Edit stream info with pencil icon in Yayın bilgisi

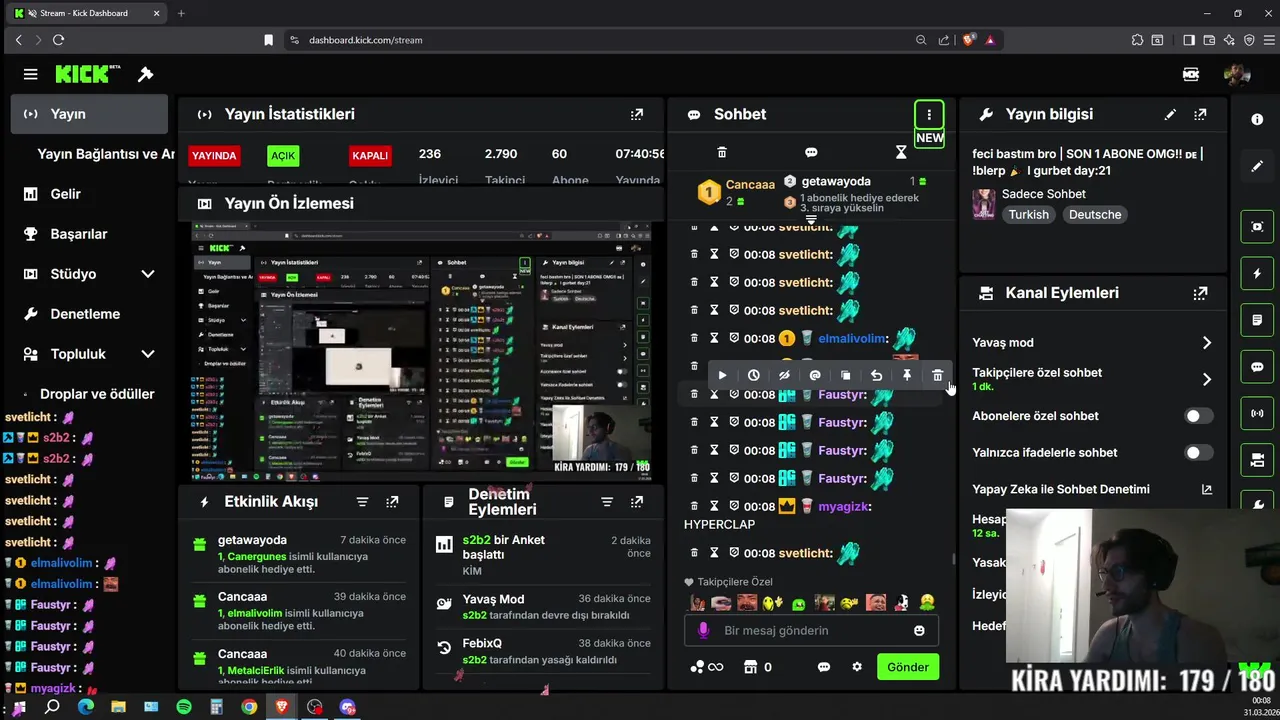click(x=1170, y=114)
